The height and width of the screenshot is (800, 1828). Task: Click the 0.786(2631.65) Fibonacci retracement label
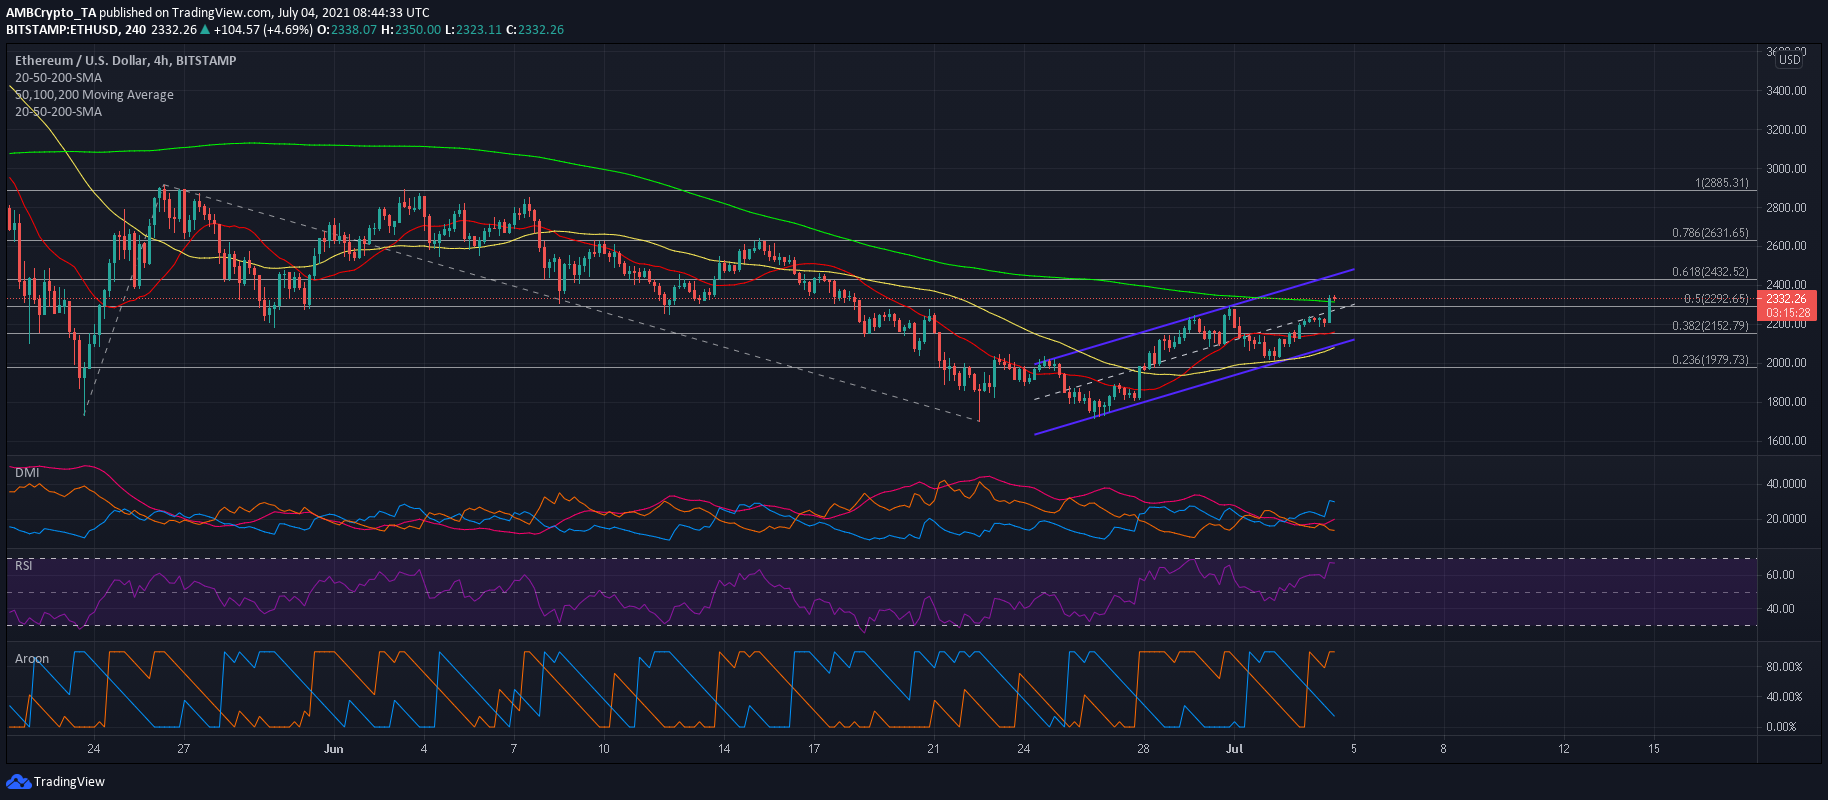point(1710,233)
